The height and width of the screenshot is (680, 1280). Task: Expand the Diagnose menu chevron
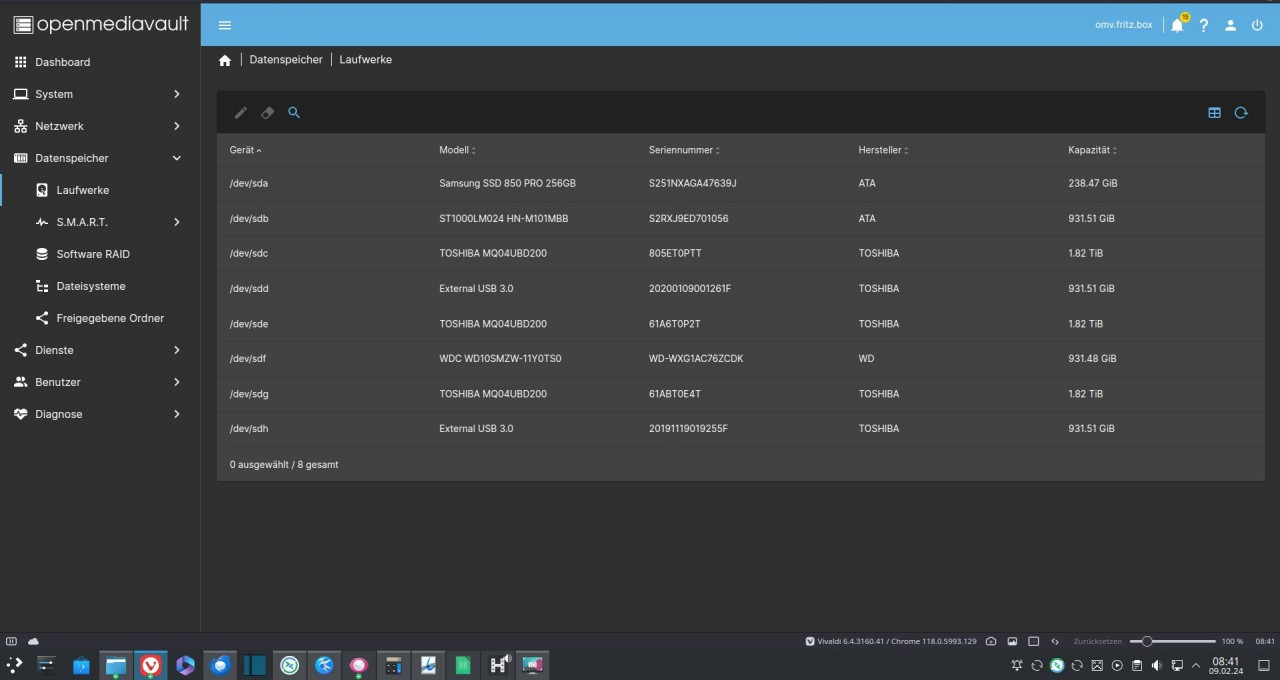point(177,414)
